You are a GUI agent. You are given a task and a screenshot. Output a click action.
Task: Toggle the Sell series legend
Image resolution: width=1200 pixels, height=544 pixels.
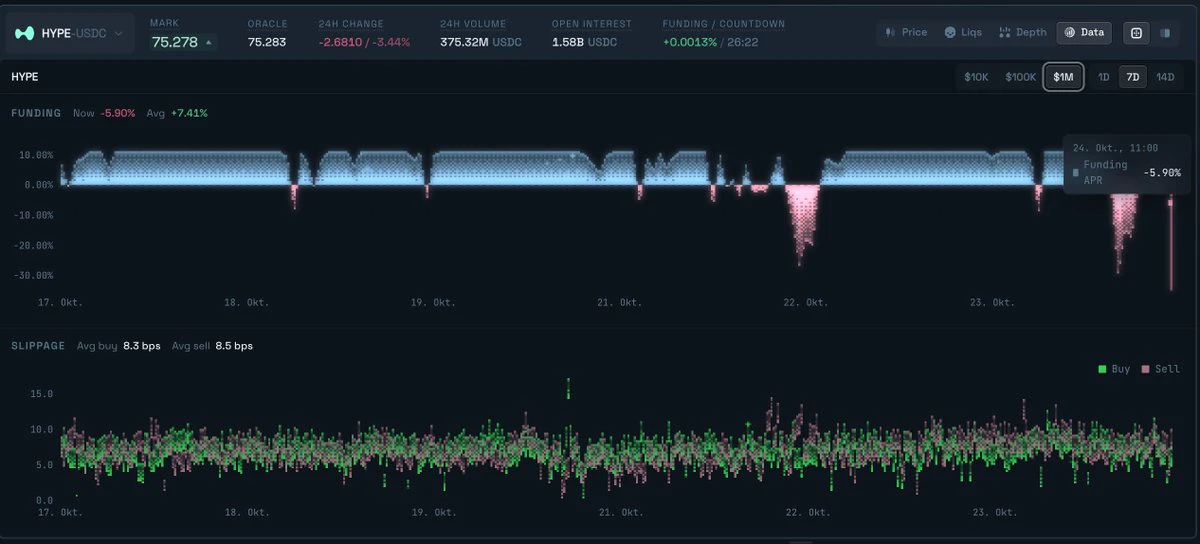pyautogui.click(x=1161, y=369)
